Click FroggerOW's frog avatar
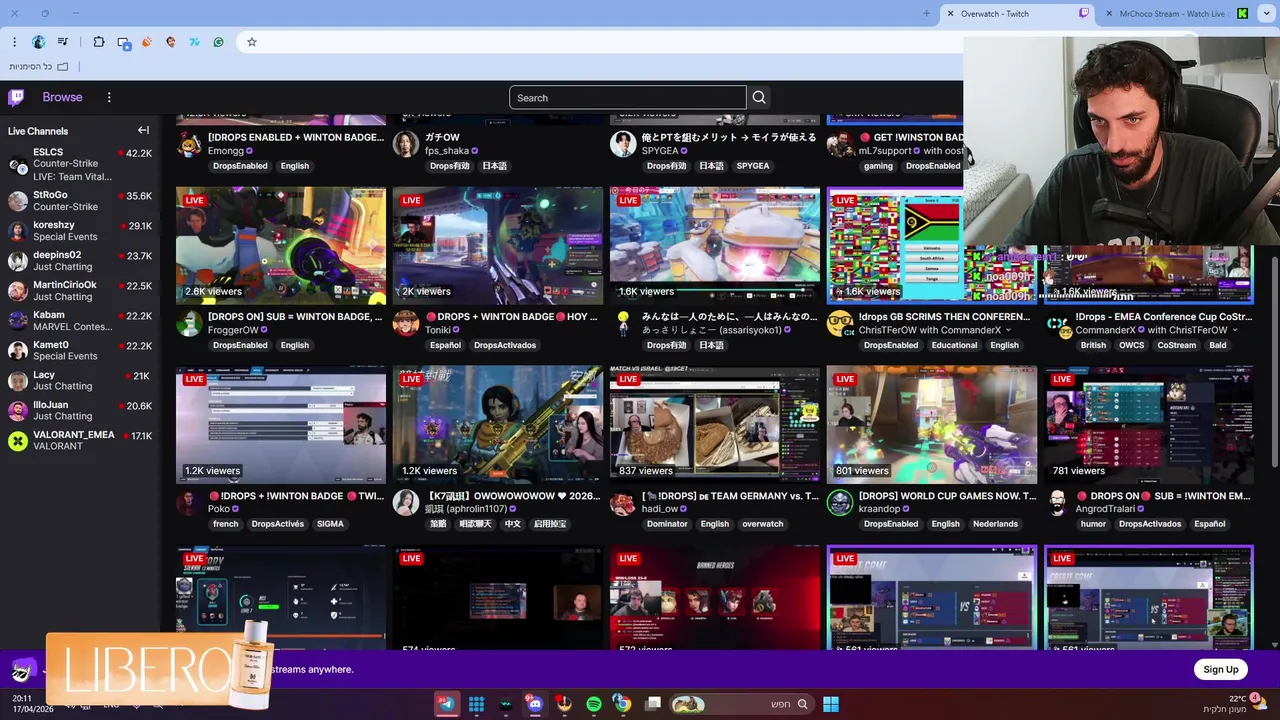The height and width of the screenshot is (720, 1280). click(189, 323)
